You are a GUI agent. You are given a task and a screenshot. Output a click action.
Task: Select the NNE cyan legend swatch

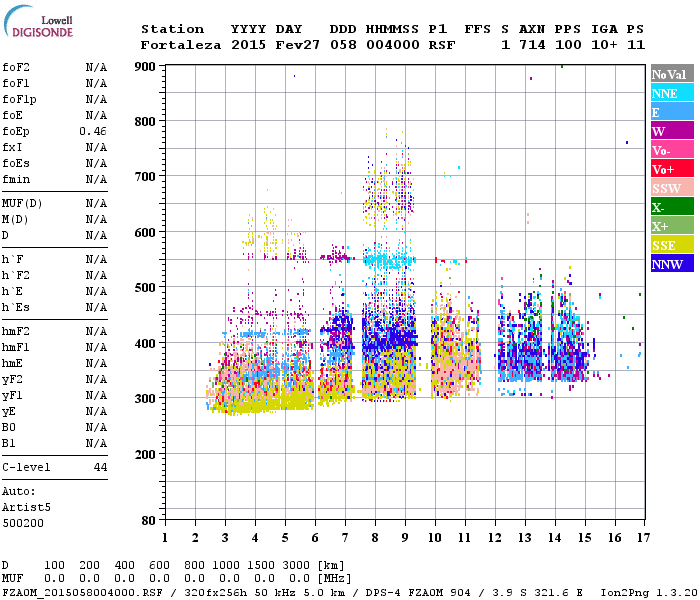pyautogui.click(x=672, y=93)
